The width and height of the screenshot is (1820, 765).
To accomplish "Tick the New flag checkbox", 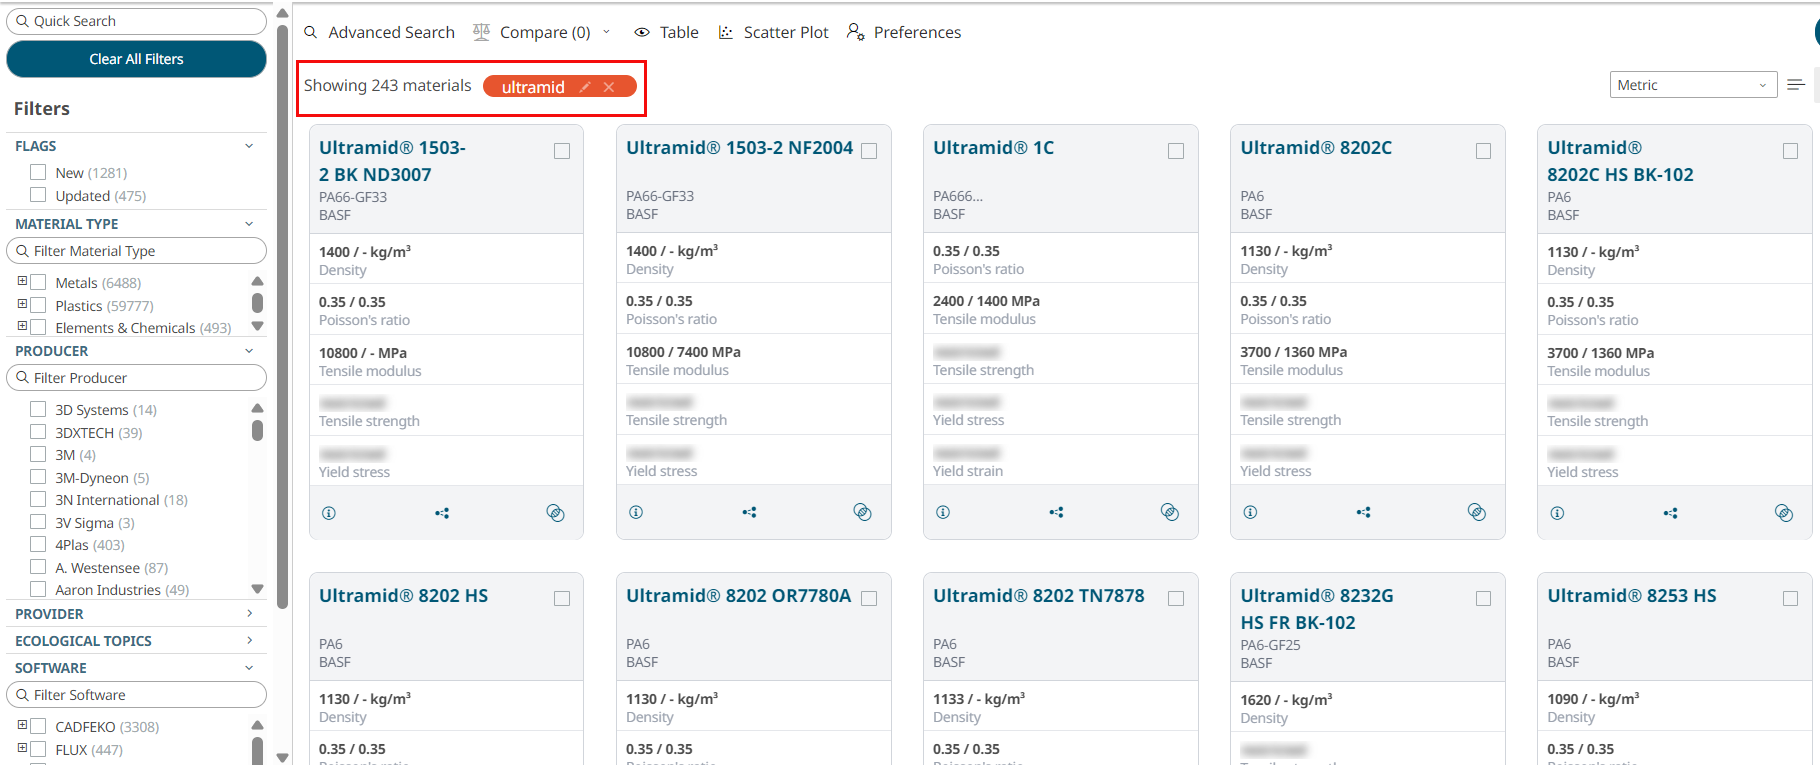I will 38,172.
